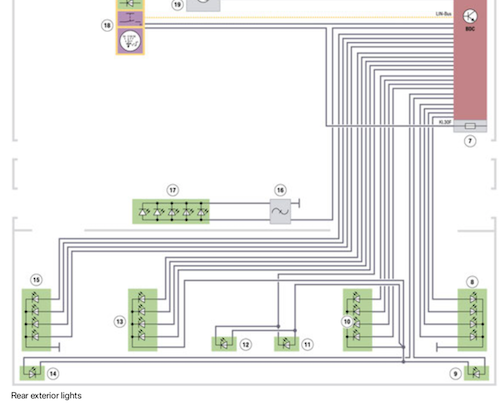Click the four-LED tail light group 8
The image size is (500, 403).
[x=472, y=320]
